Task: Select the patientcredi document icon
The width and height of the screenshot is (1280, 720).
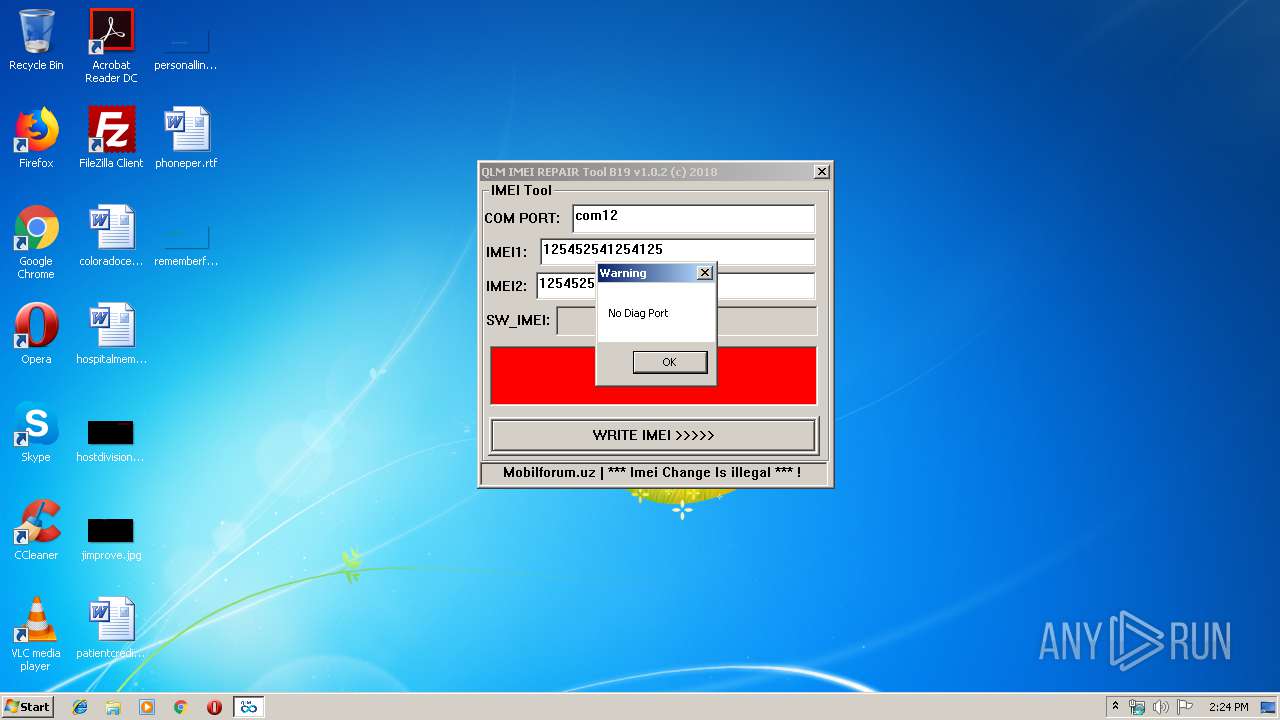Action: (x=111, y=629)
